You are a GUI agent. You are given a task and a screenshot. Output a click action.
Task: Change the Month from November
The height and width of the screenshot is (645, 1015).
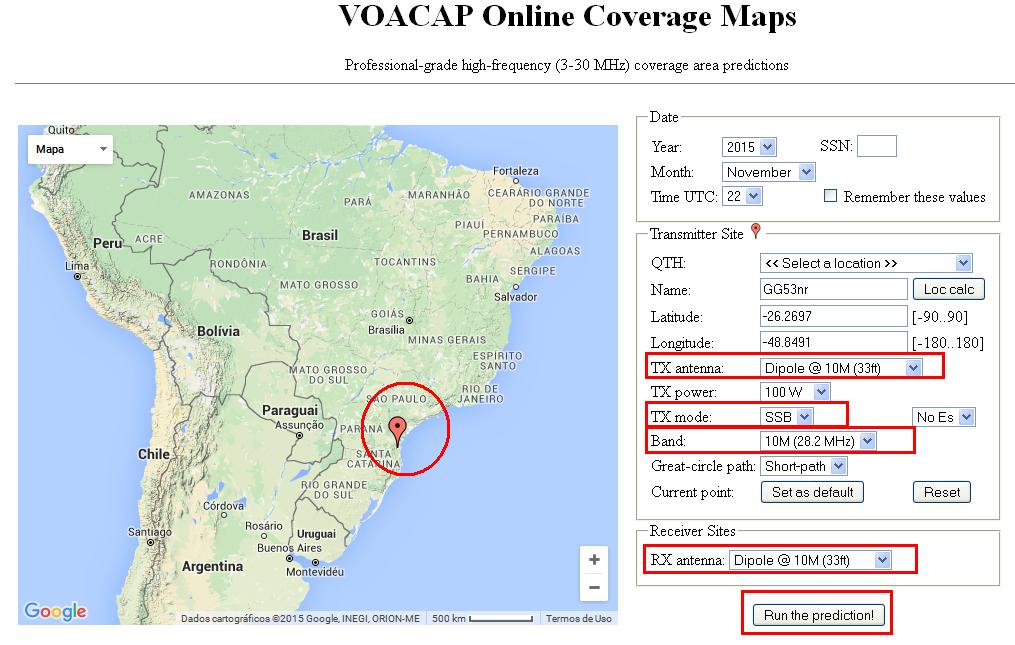768,171
